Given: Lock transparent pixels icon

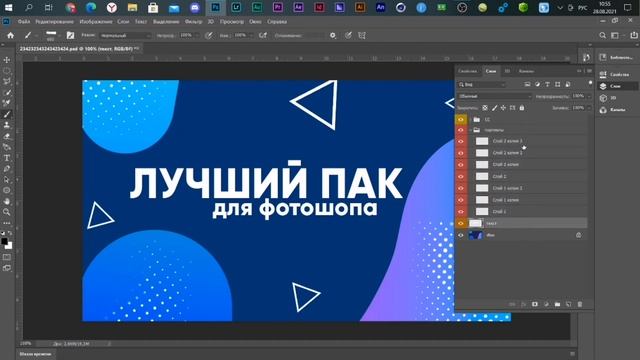Looking at the screenshot, I should [485, 108].
